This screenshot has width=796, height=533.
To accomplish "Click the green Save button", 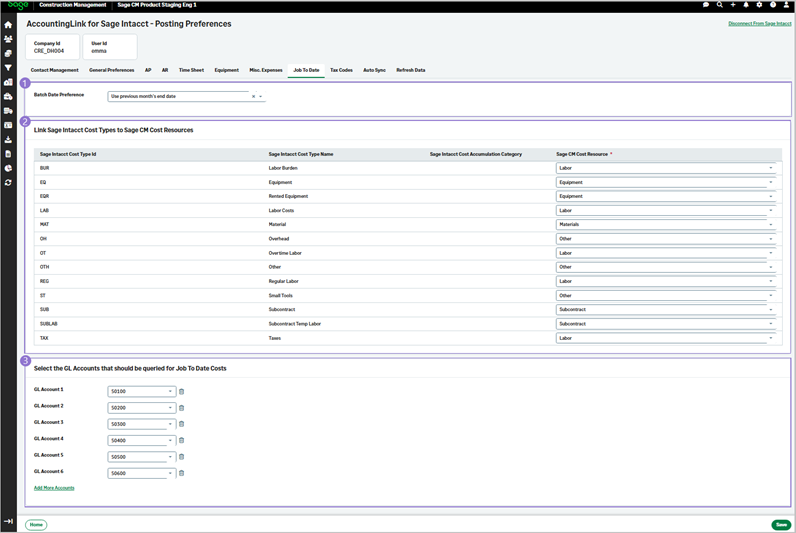I will coord(781,525).
